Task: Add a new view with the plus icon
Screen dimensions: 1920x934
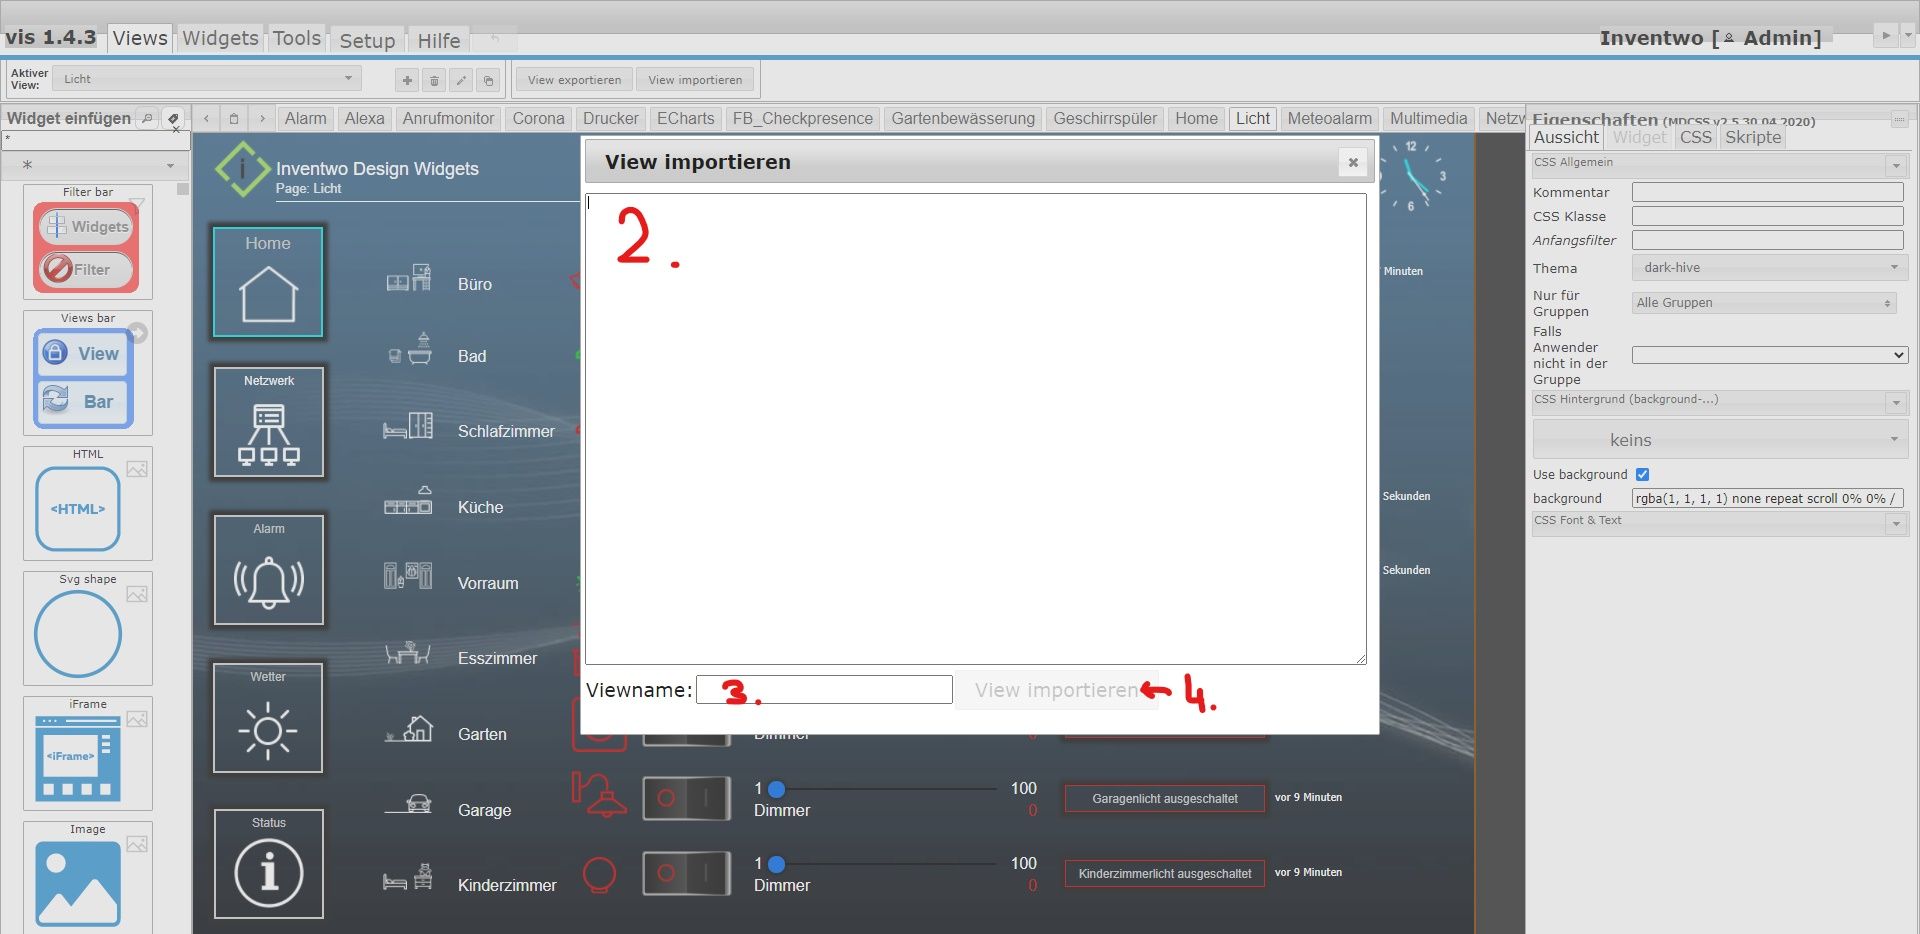Action: [407, 80]
